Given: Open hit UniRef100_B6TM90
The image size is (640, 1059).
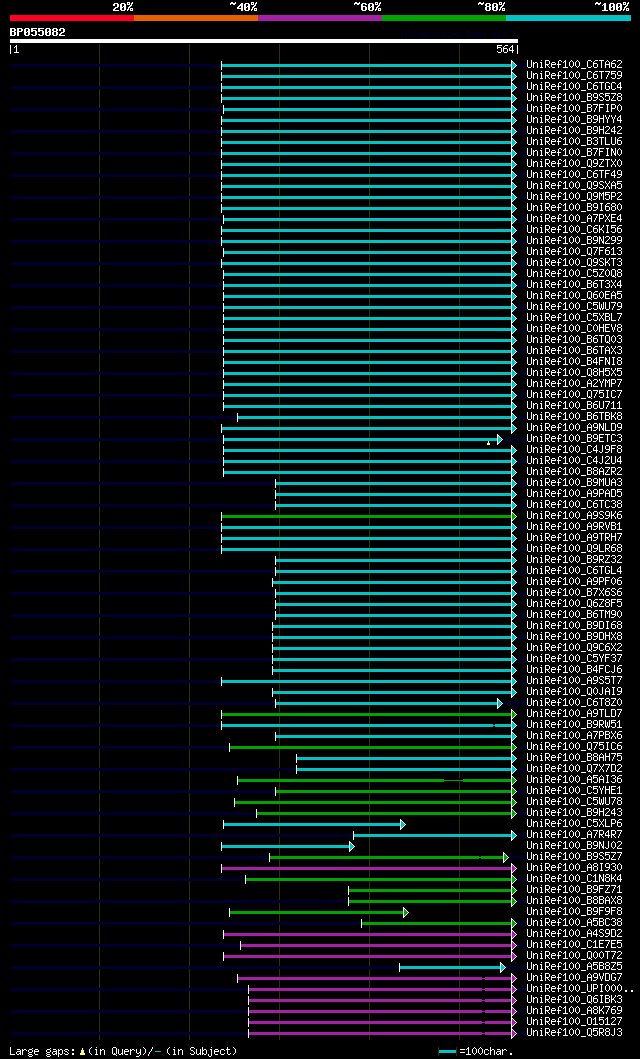Looking at the screenshot, I should pyautogui.click(x=575, y=615).
